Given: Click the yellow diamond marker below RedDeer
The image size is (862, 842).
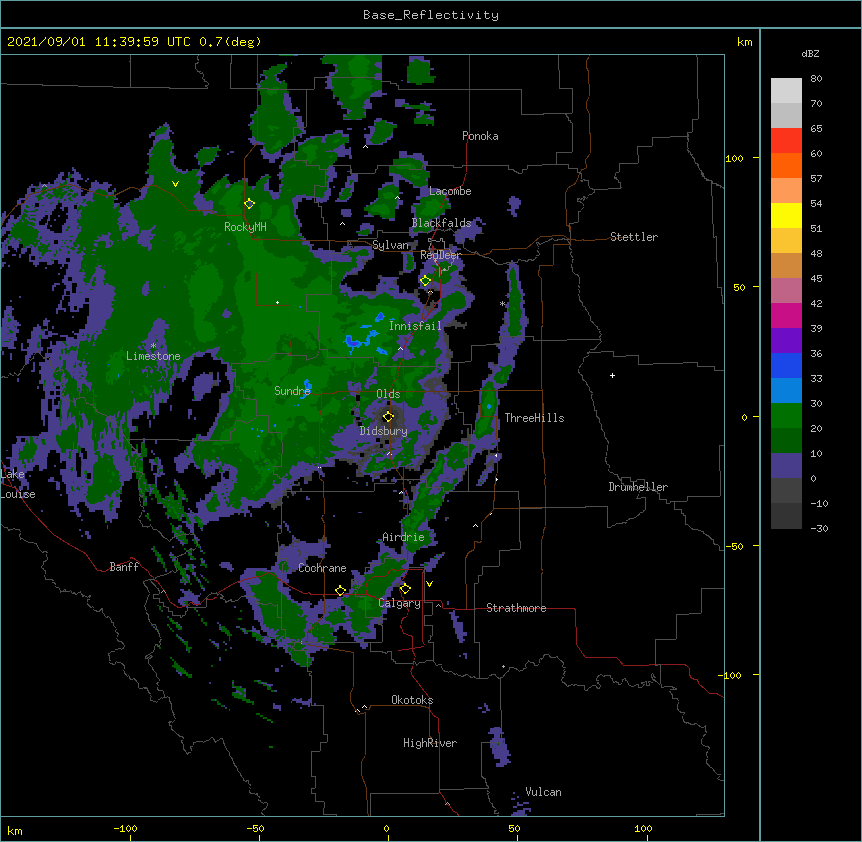Looking at the screenshot, I should [x=426, y=281].
